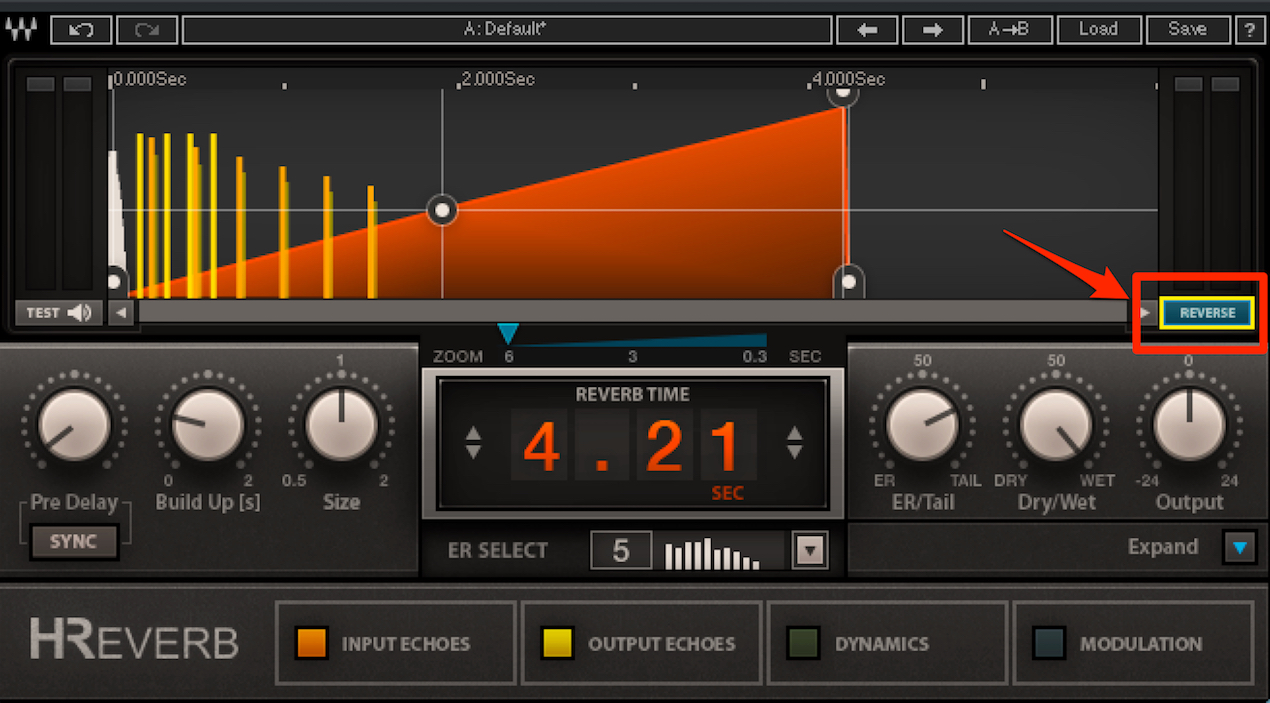Open the DYNAMICS tab label
The width and height of the screenshot is (1270, 703).
(x=882, y=644)
